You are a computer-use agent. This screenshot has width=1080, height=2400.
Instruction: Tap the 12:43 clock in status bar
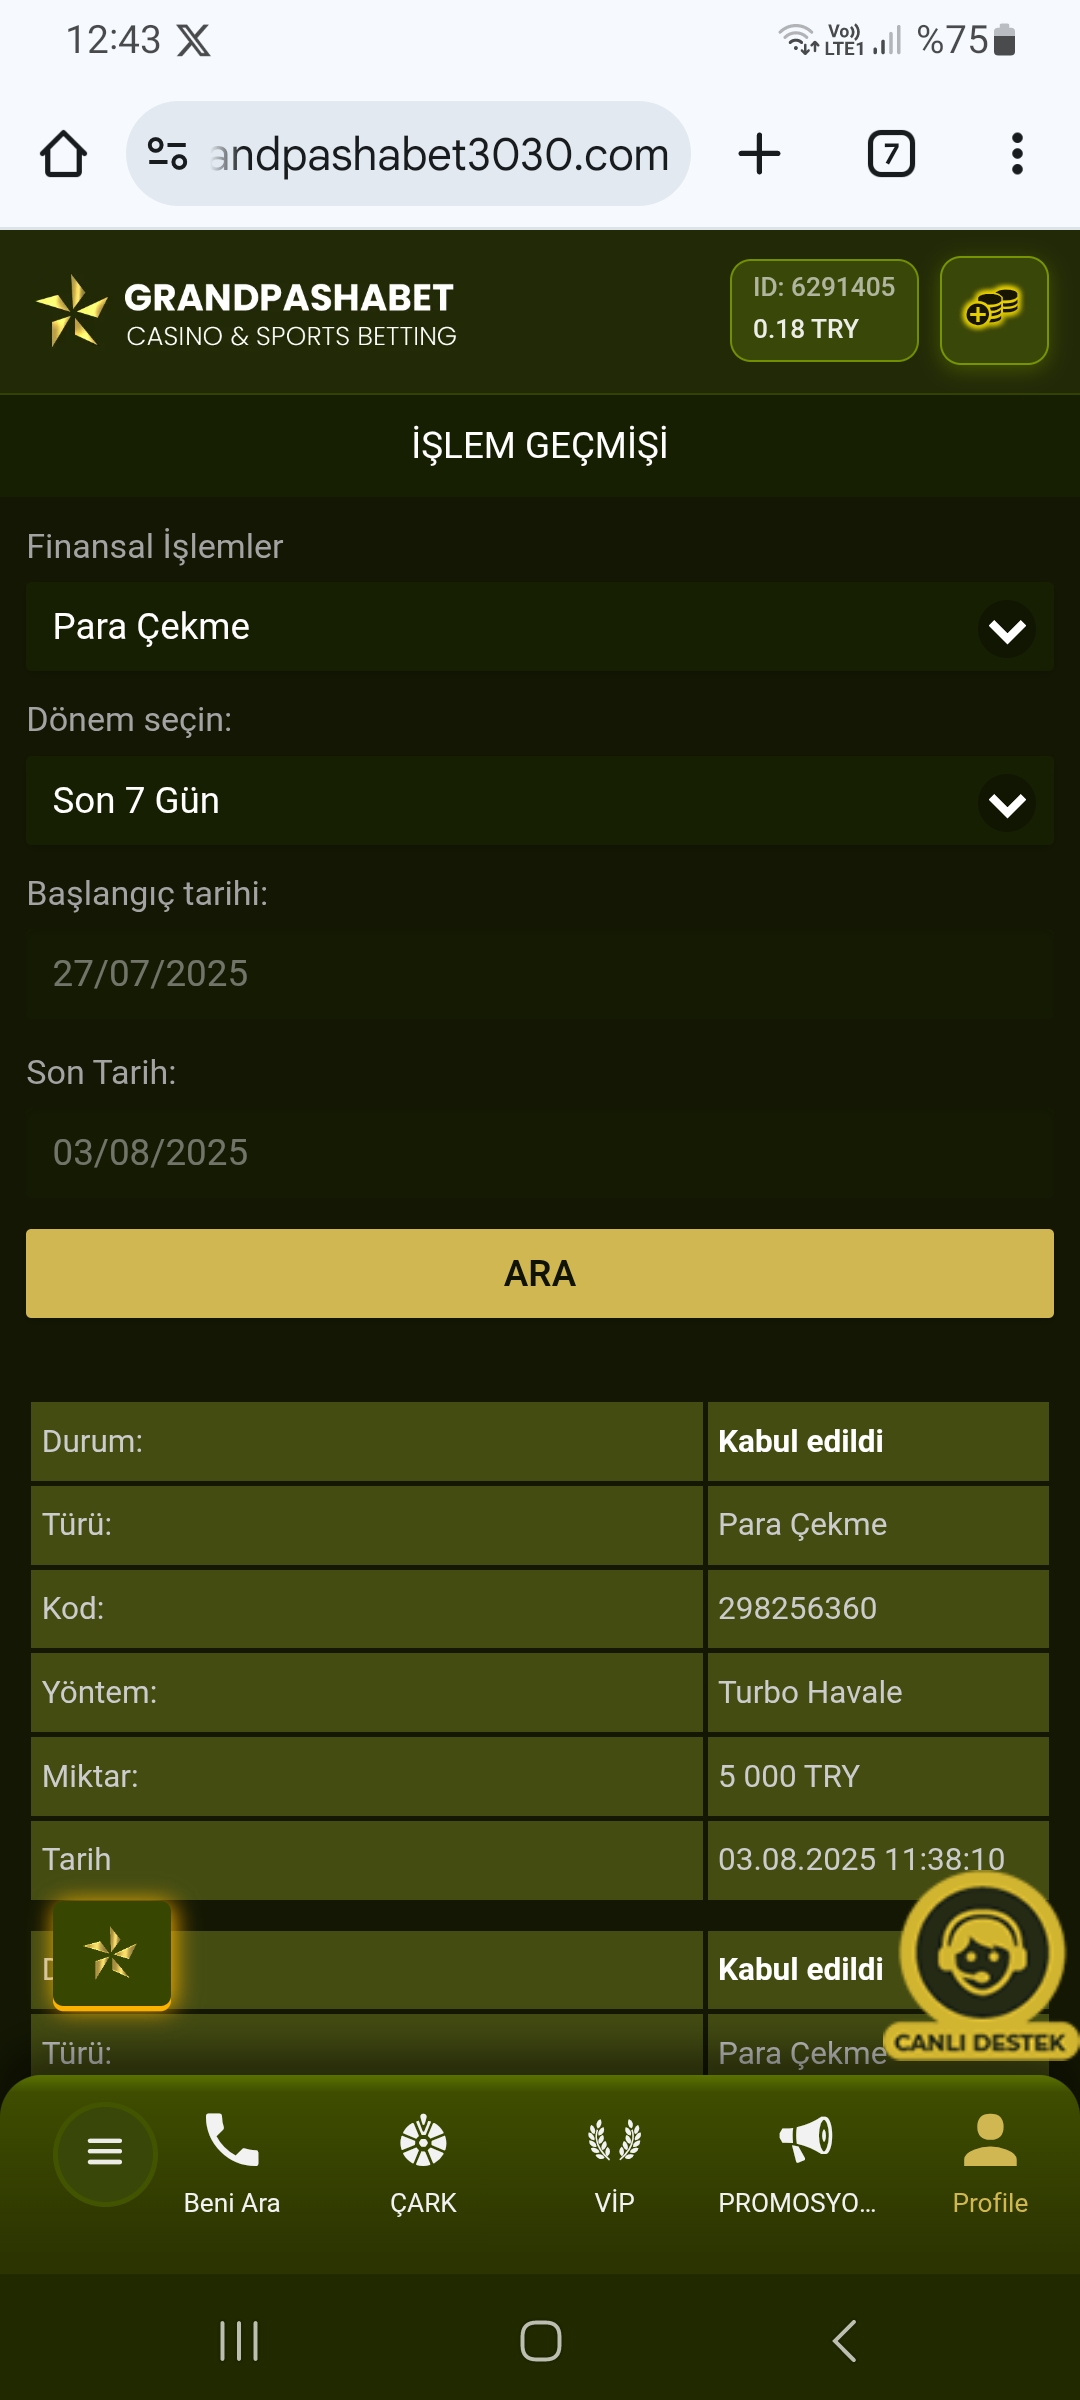[x=113, y=40]
